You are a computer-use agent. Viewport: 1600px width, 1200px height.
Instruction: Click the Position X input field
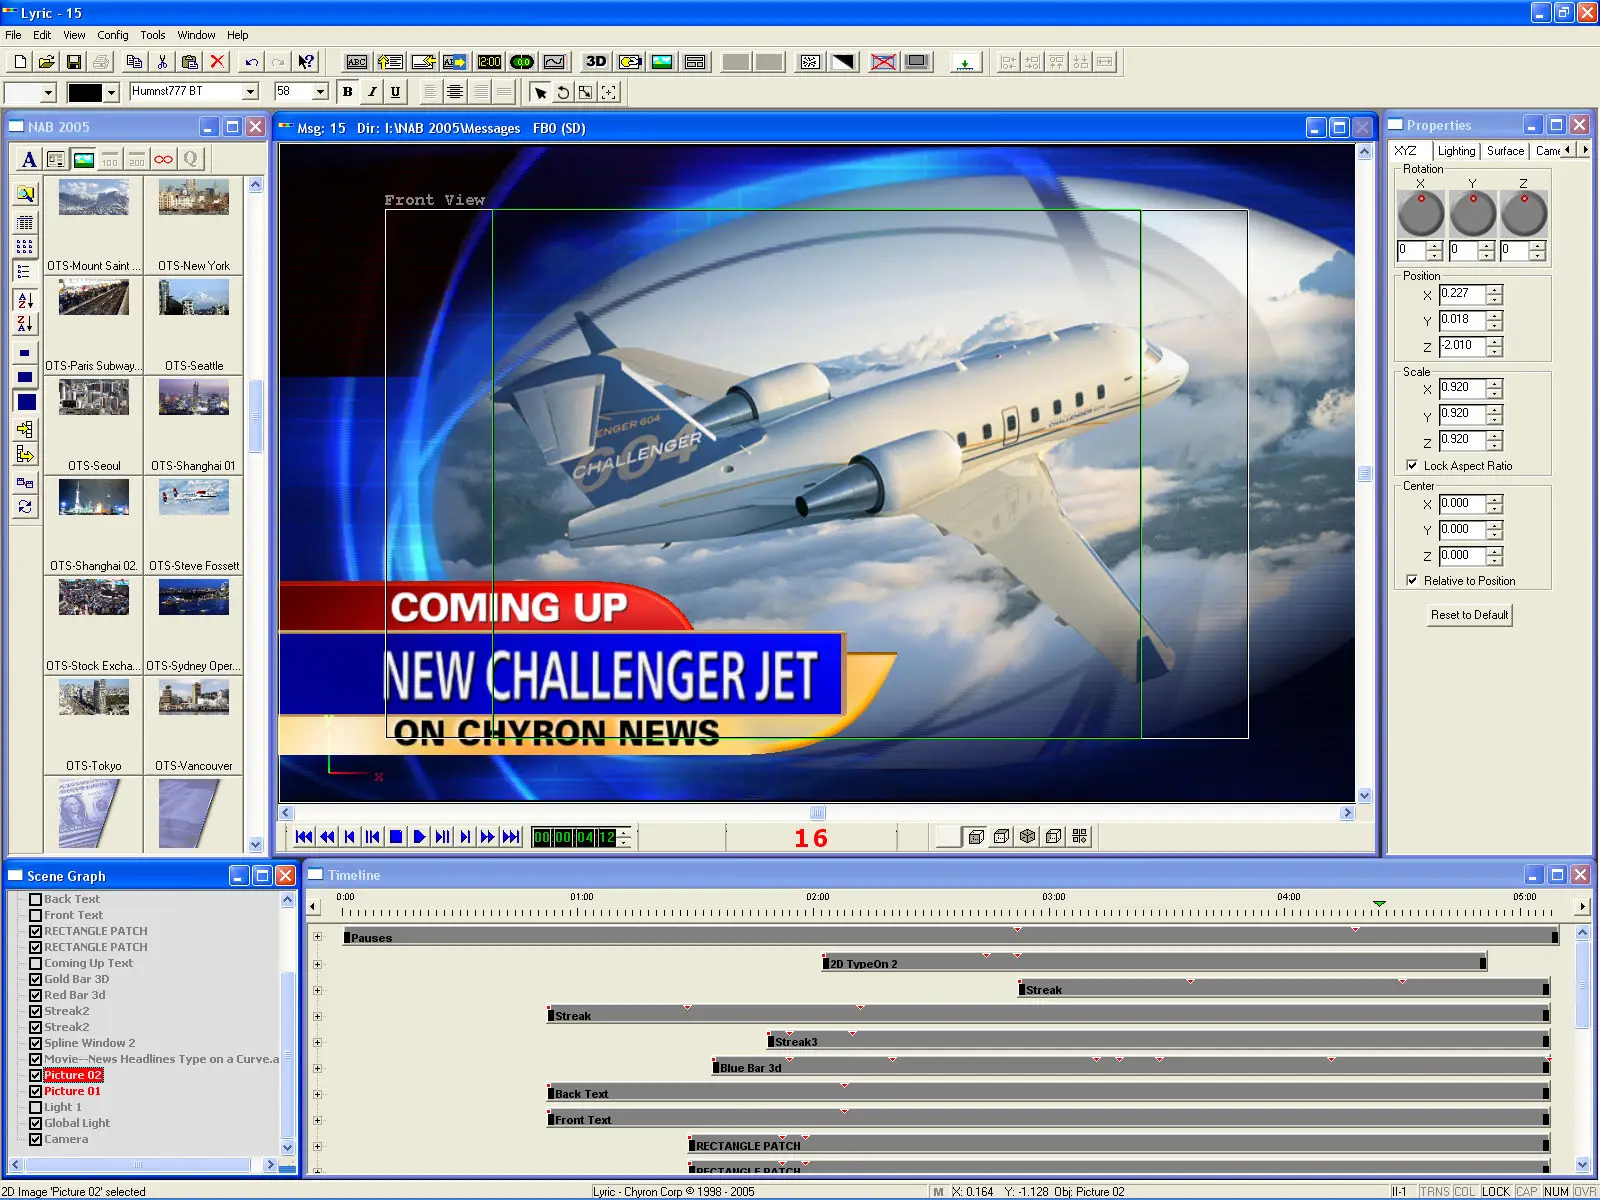pyautogui.click(x=1462, y=294)
